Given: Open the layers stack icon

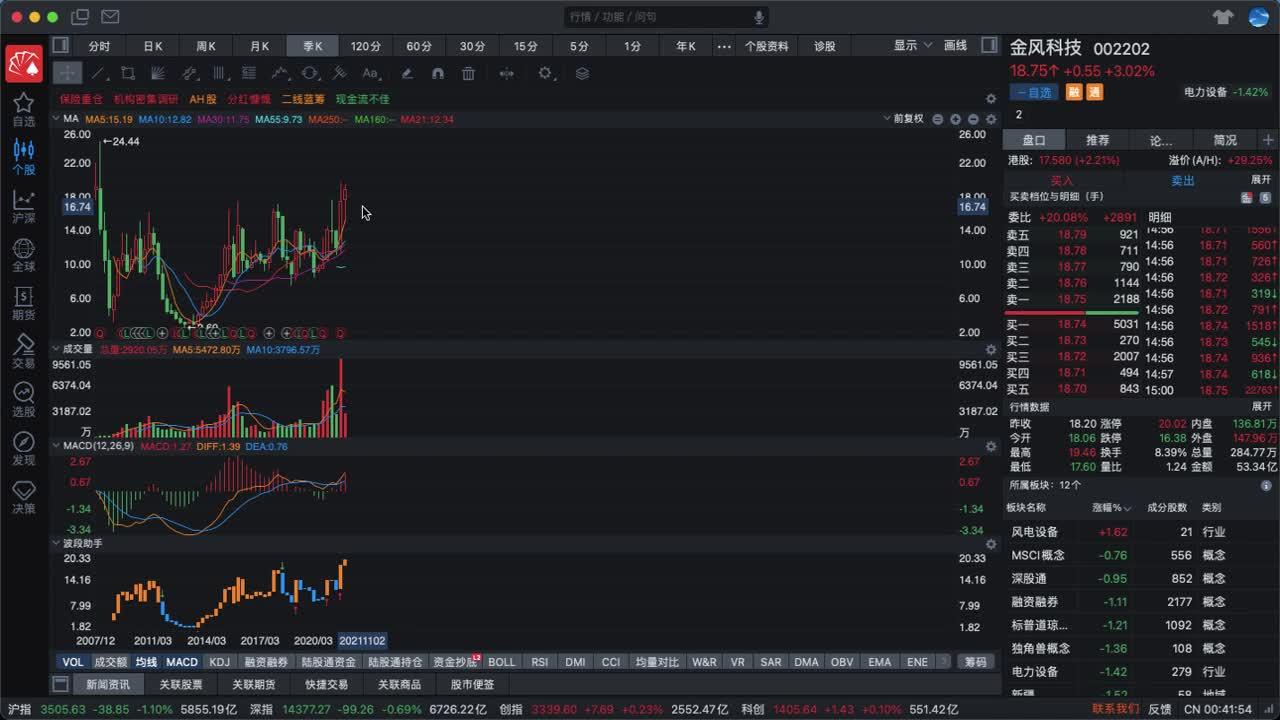Looking at the screenshot, I should [583, 73].
